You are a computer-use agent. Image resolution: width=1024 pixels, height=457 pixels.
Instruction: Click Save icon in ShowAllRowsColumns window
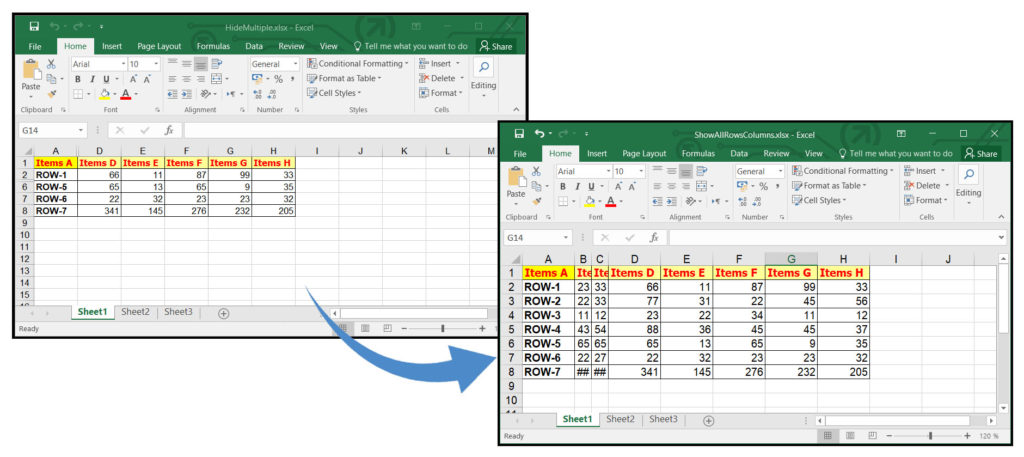[519, 134]
